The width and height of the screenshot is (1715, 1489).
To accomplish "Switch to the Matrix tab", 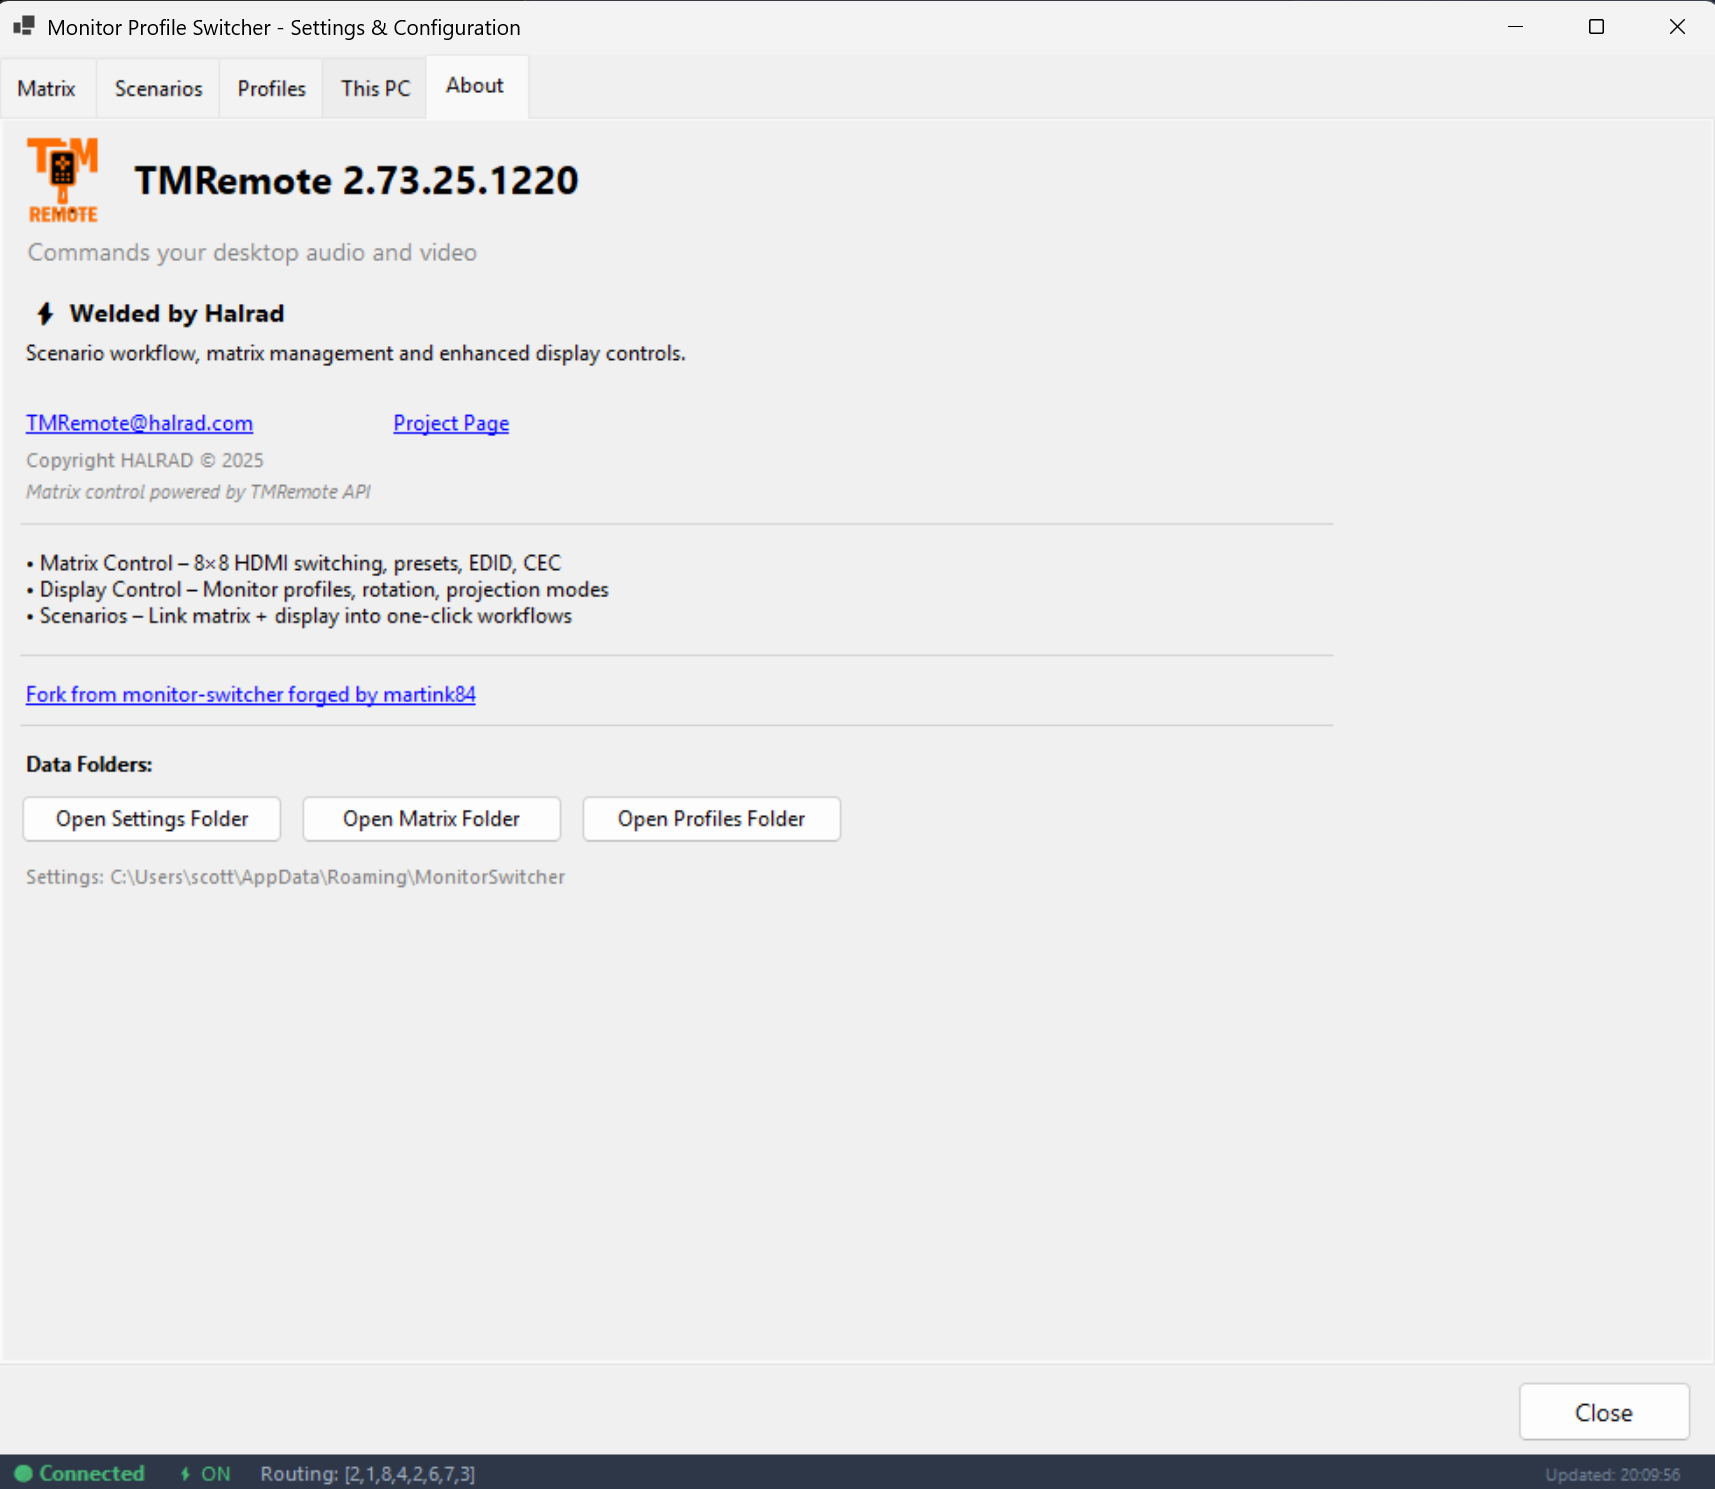I will click(47, 88).
